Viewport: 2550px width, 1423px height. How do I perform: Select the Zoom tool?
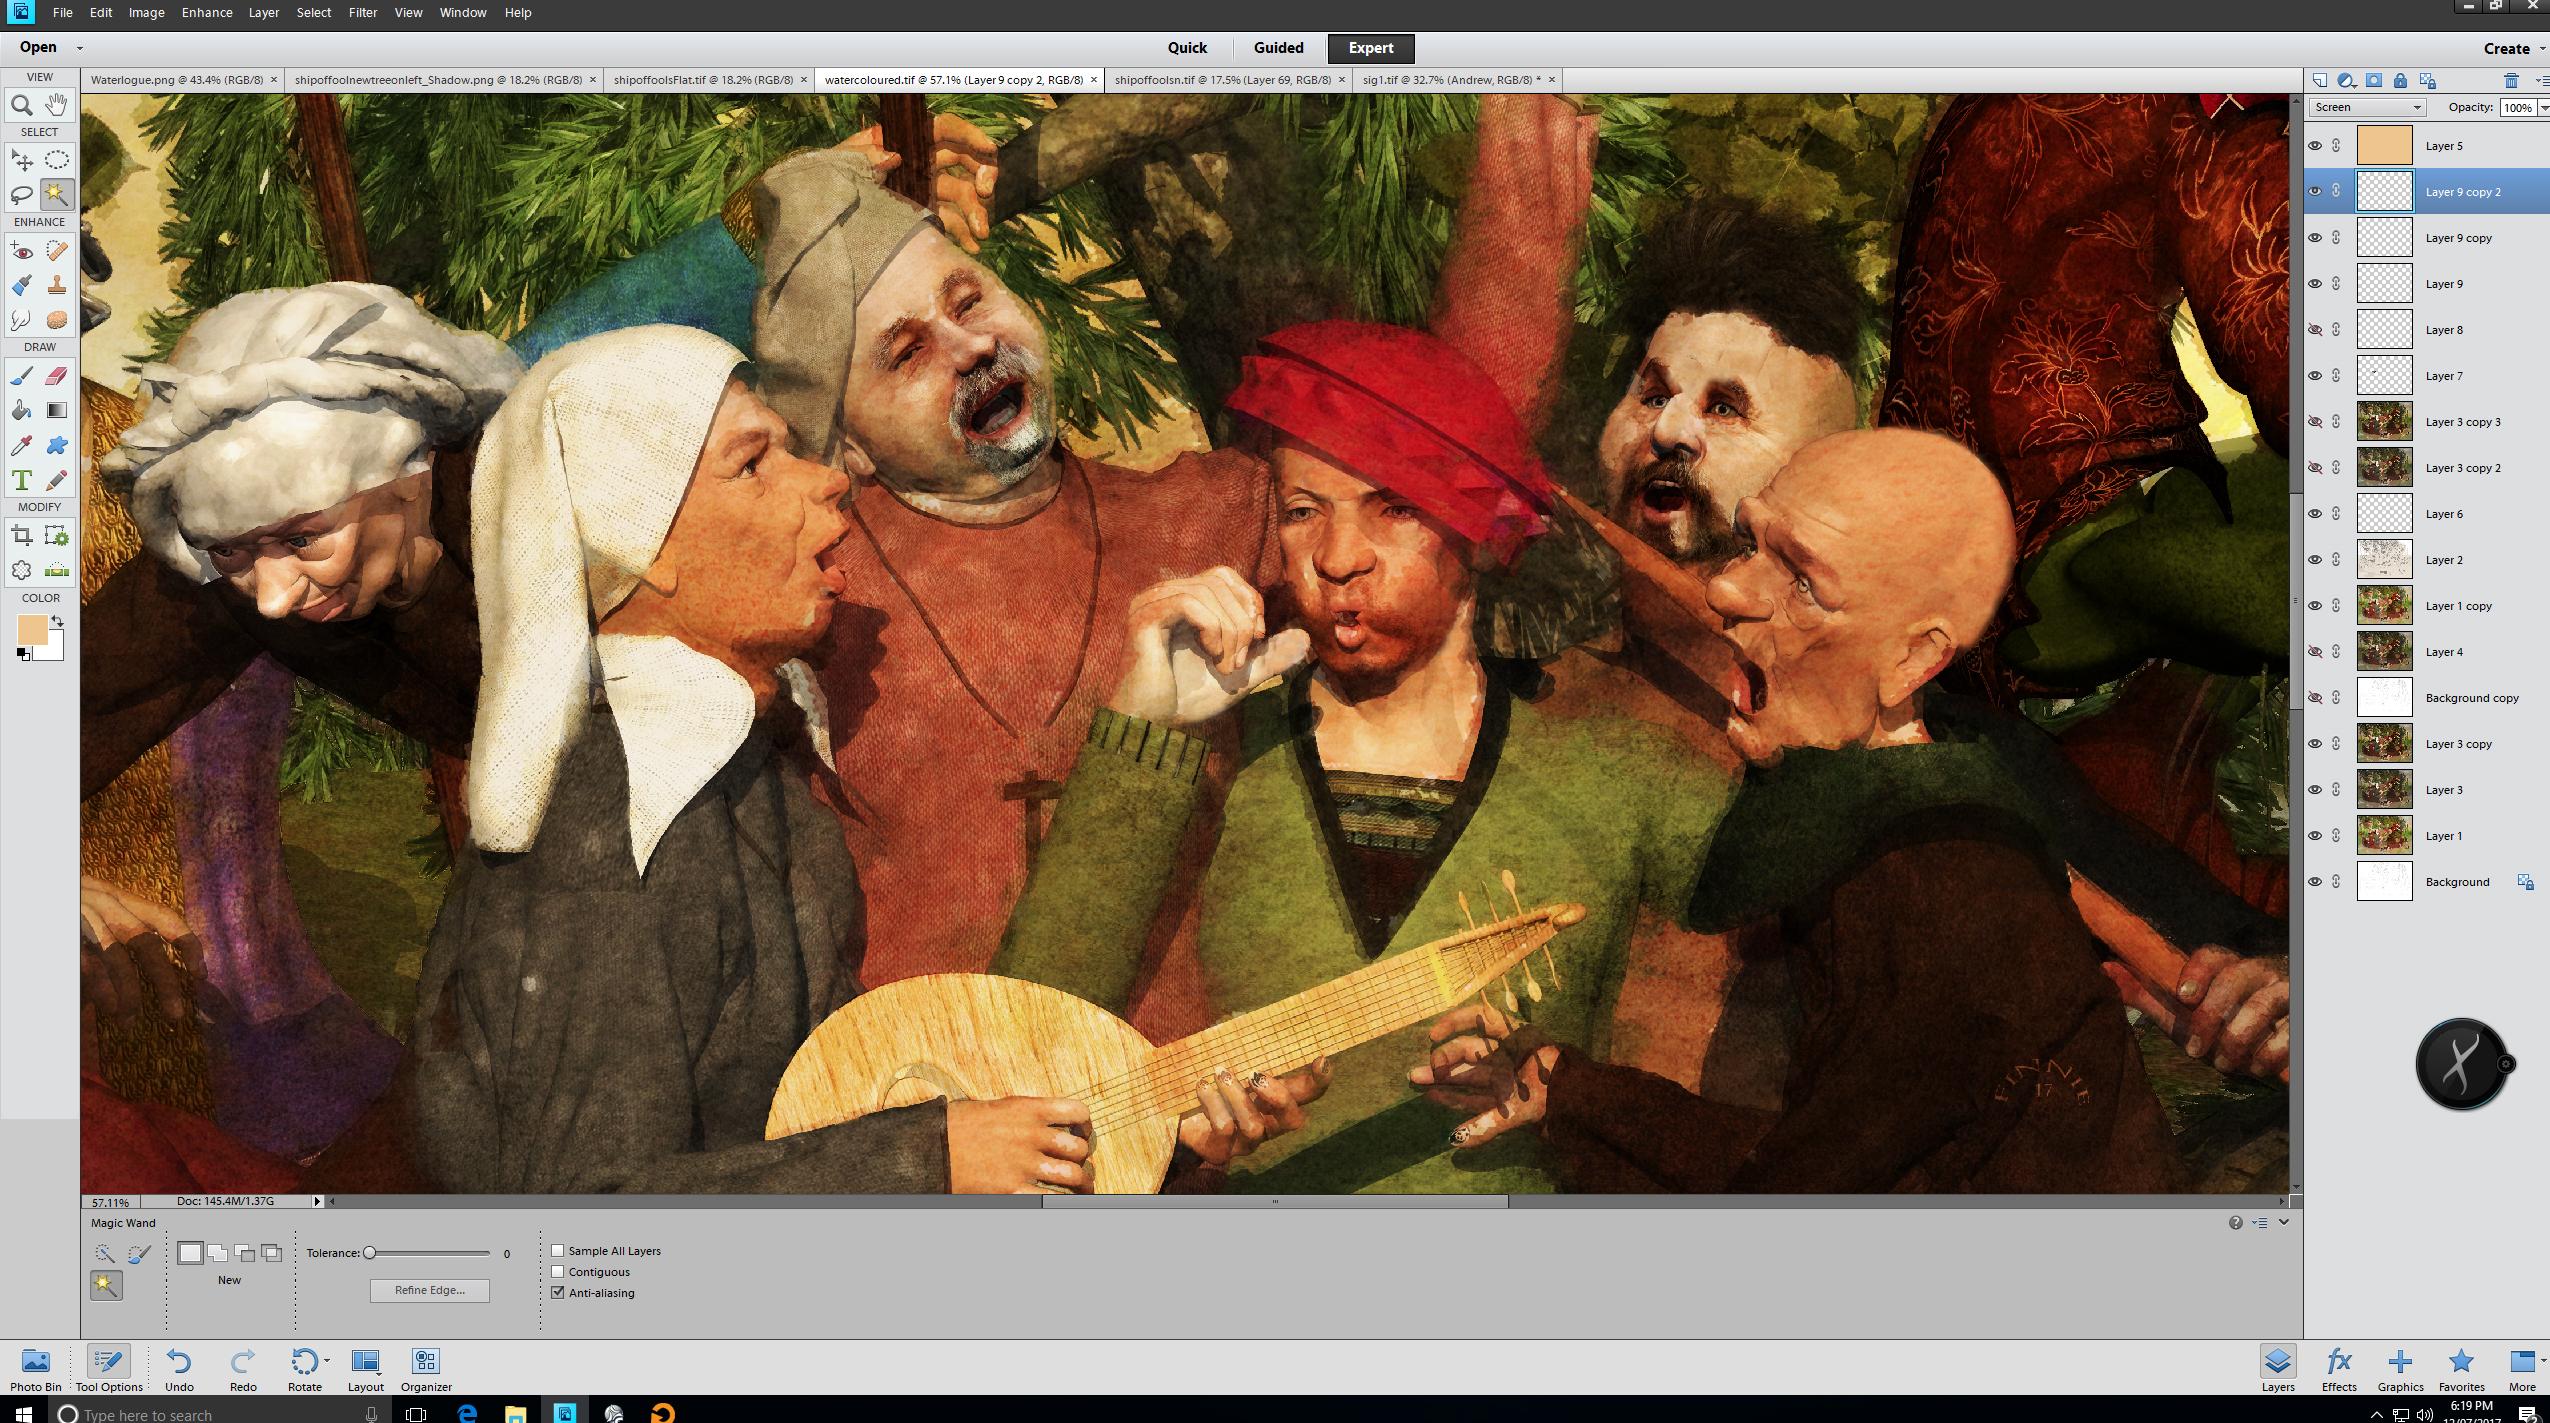coord(21,105)
